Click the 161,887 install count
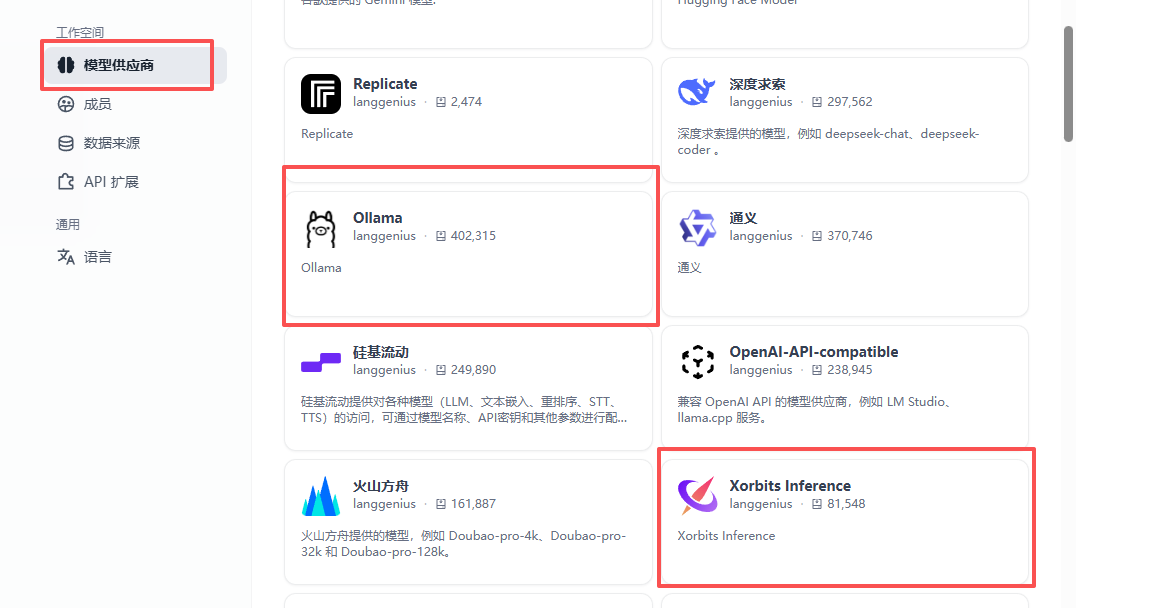 [x=473, y=504]
